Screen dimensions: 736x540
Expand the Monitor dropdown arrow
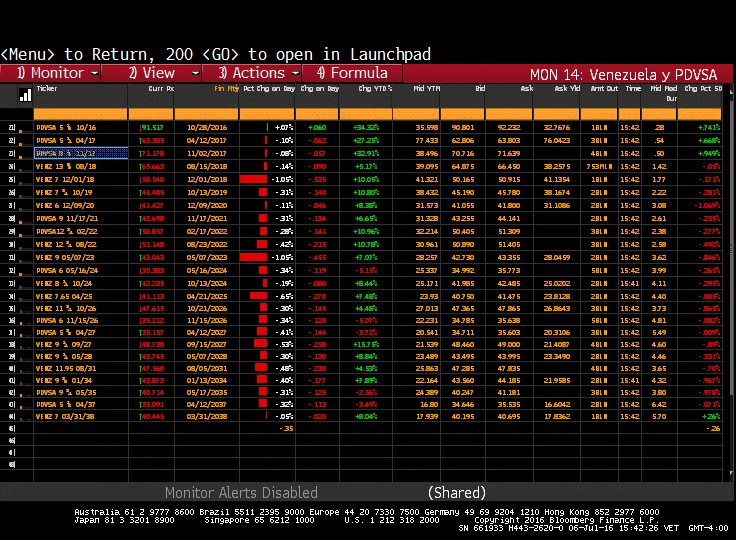(94, 73)
